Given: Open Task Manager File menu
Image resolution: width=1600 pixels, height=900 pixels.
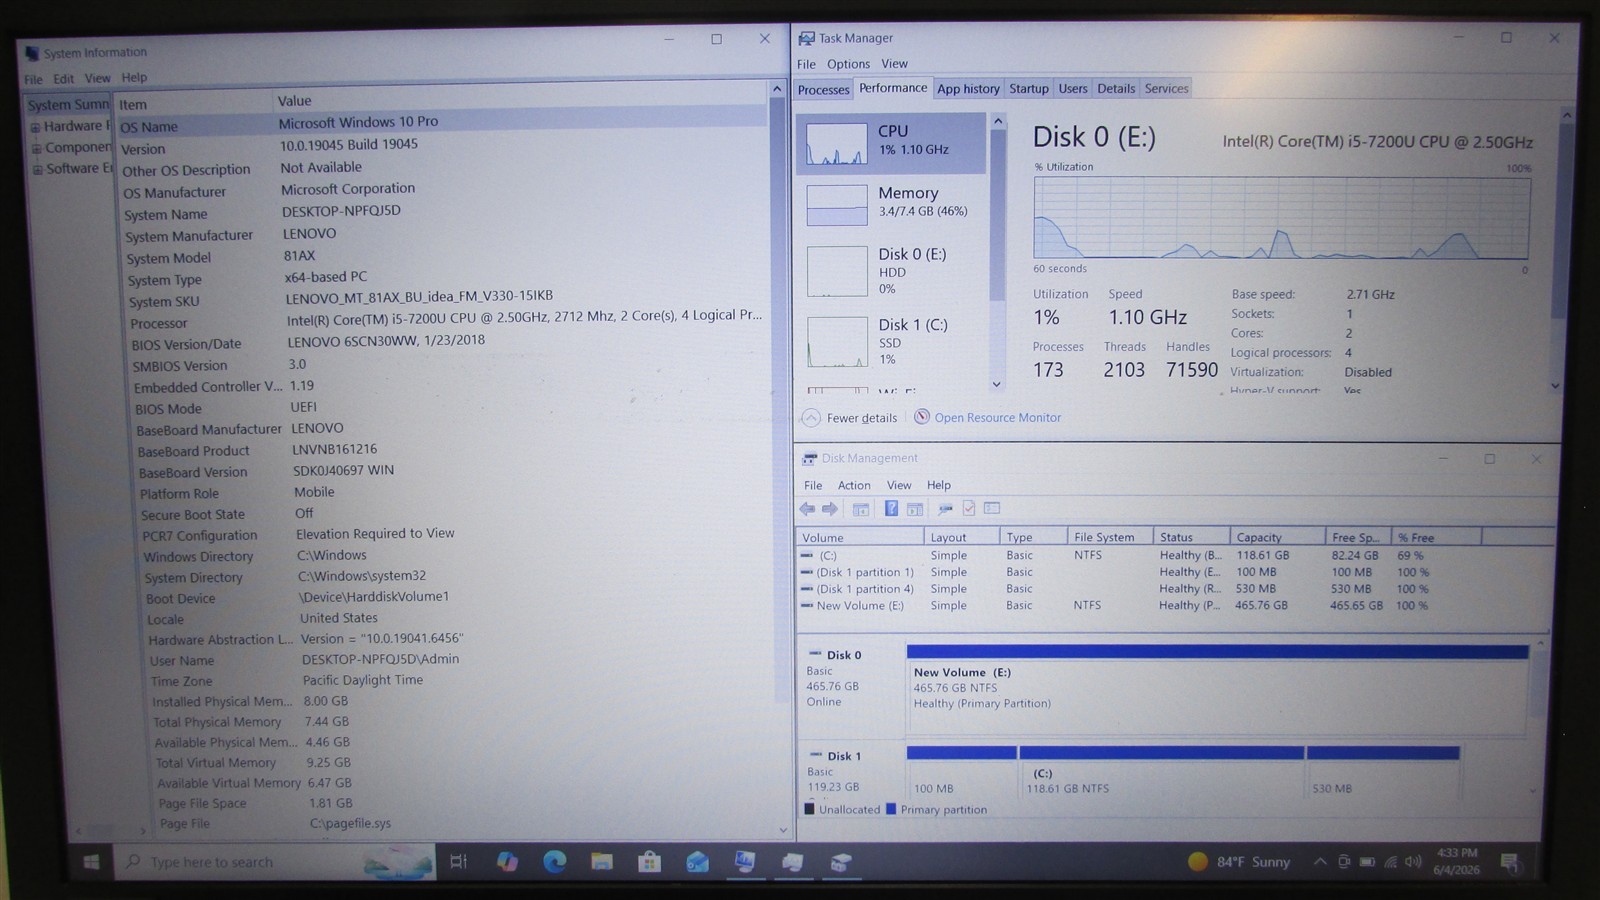Looking at the screenshot, I should click(806, 64).
